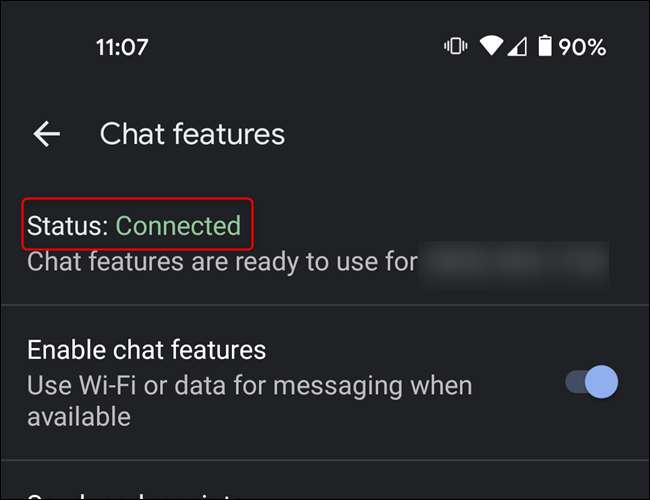Viewport: 650px width, 500px height.
Task: Tap the battery status icon
Action: click(x=545, y=46)
